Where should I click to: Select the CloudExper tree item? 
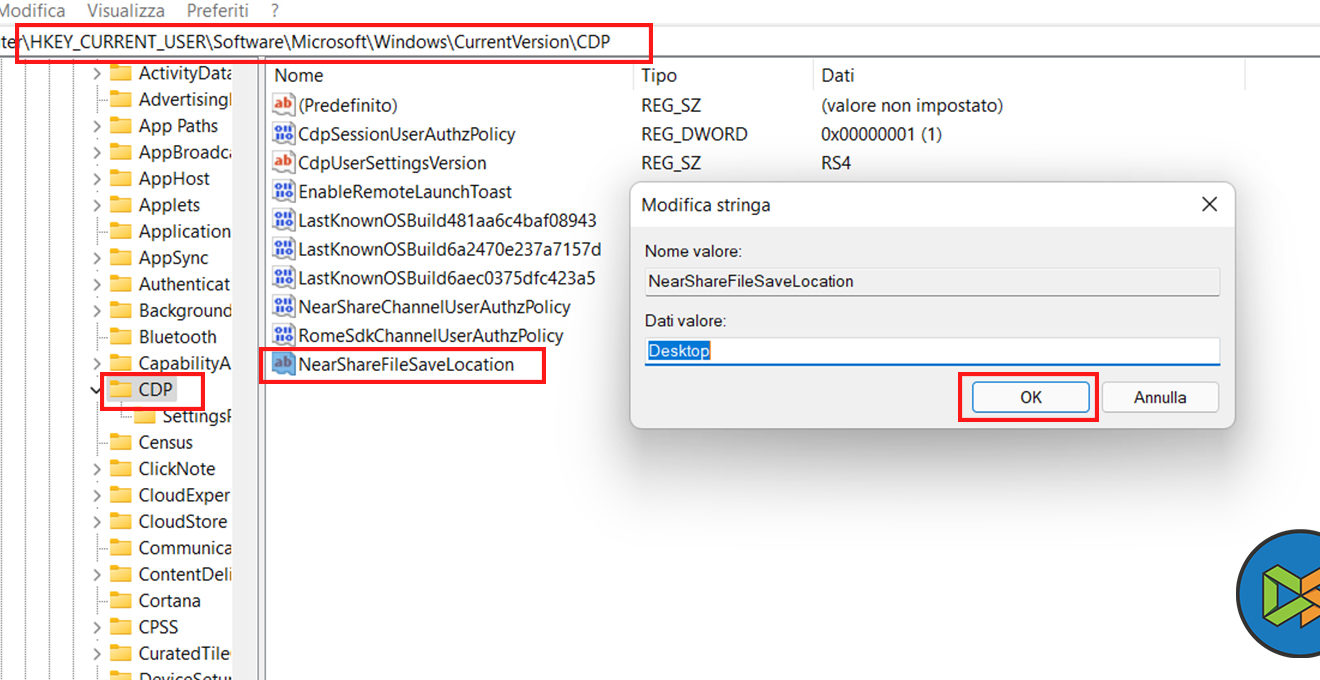point(185,495)
